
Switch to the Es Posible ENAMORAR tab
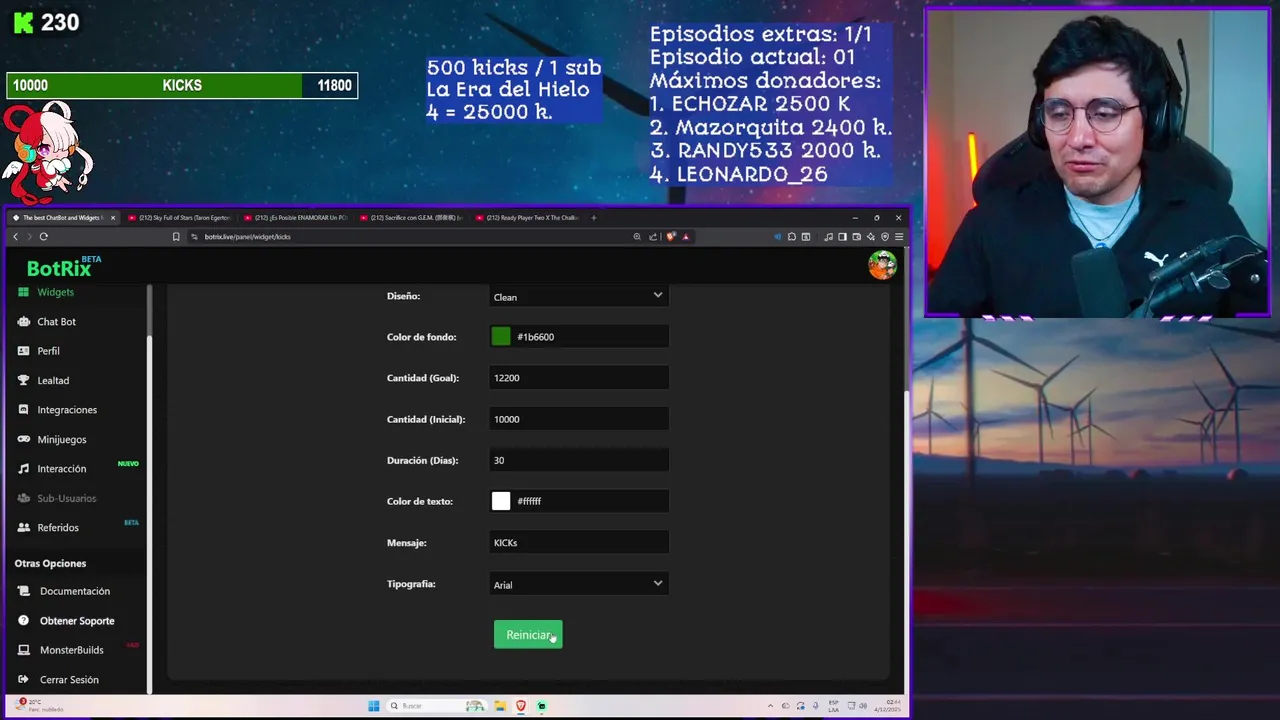296,218
